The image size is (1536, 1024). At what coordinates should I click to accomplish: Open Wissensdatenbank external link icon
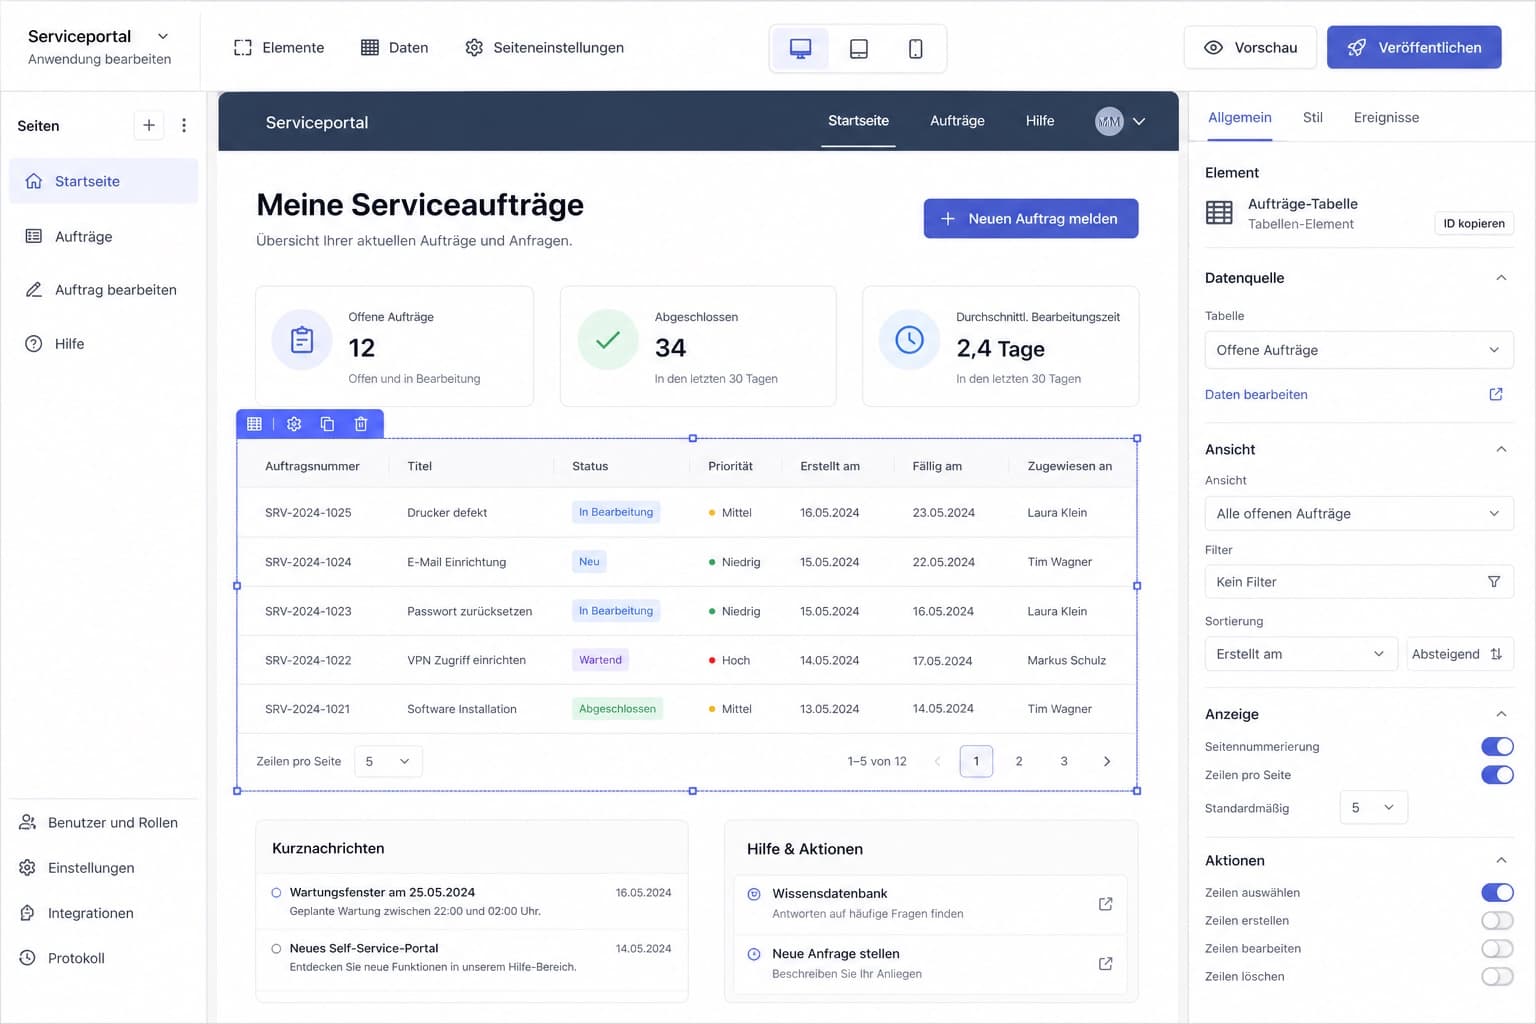tap(1105, 904)
